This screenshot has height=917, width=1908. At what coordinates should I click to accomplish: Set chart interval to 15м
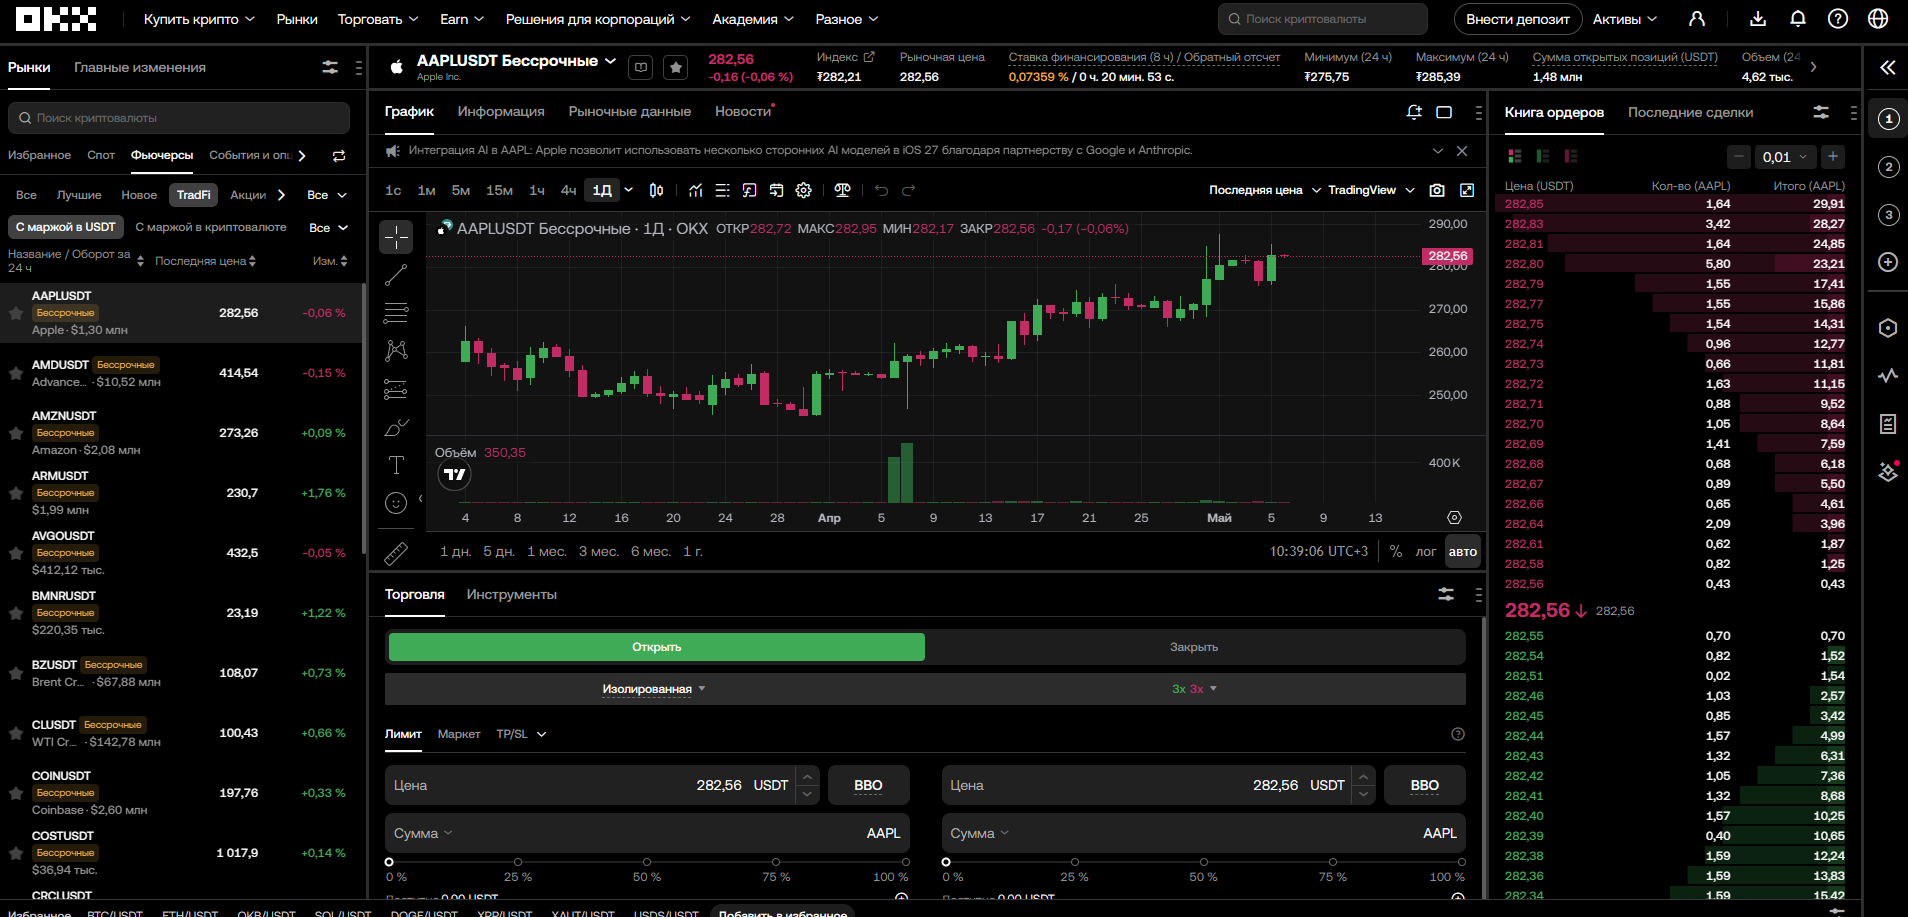coord(499,190)
